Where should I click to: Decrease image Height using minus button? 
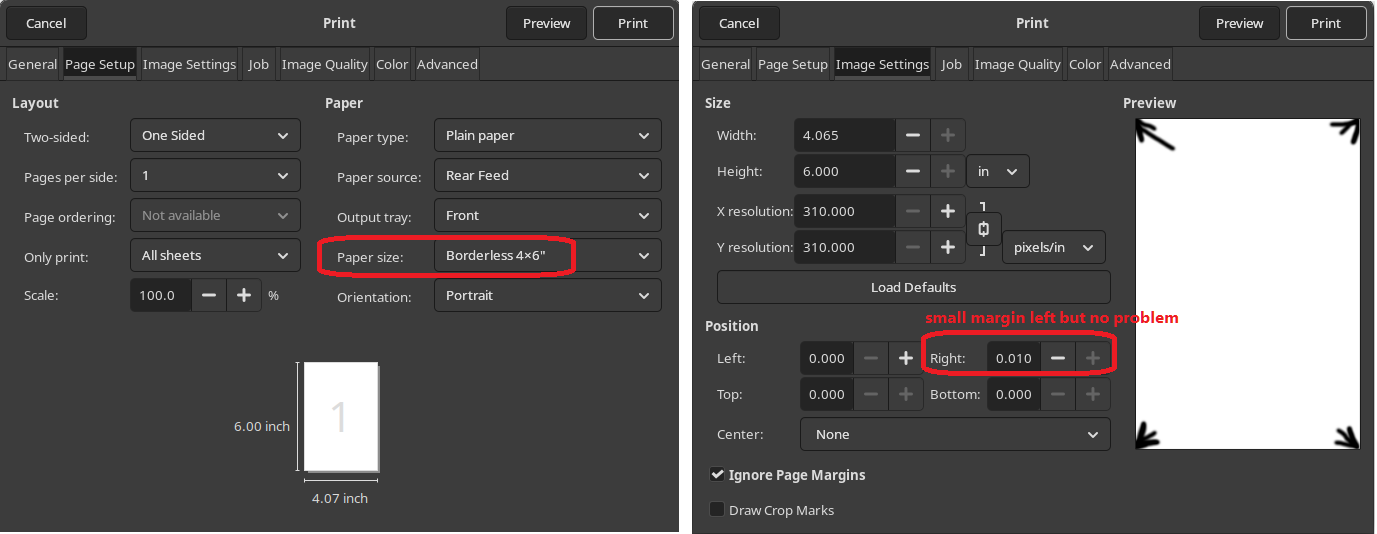[x=912, y=171]
